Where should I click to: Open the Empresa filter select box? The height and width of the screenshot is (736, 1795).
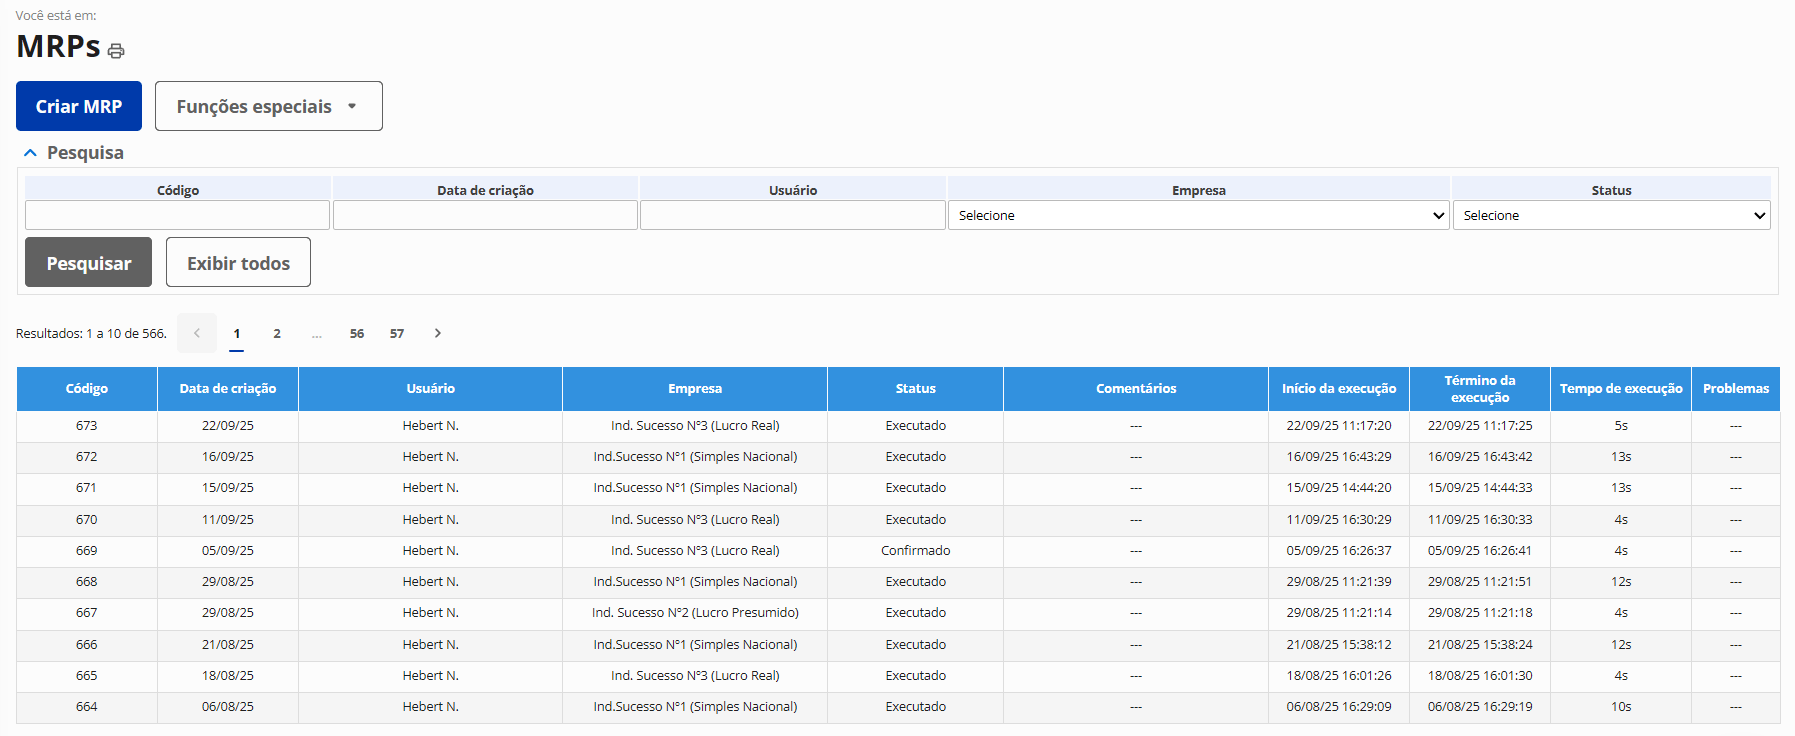1198,215
